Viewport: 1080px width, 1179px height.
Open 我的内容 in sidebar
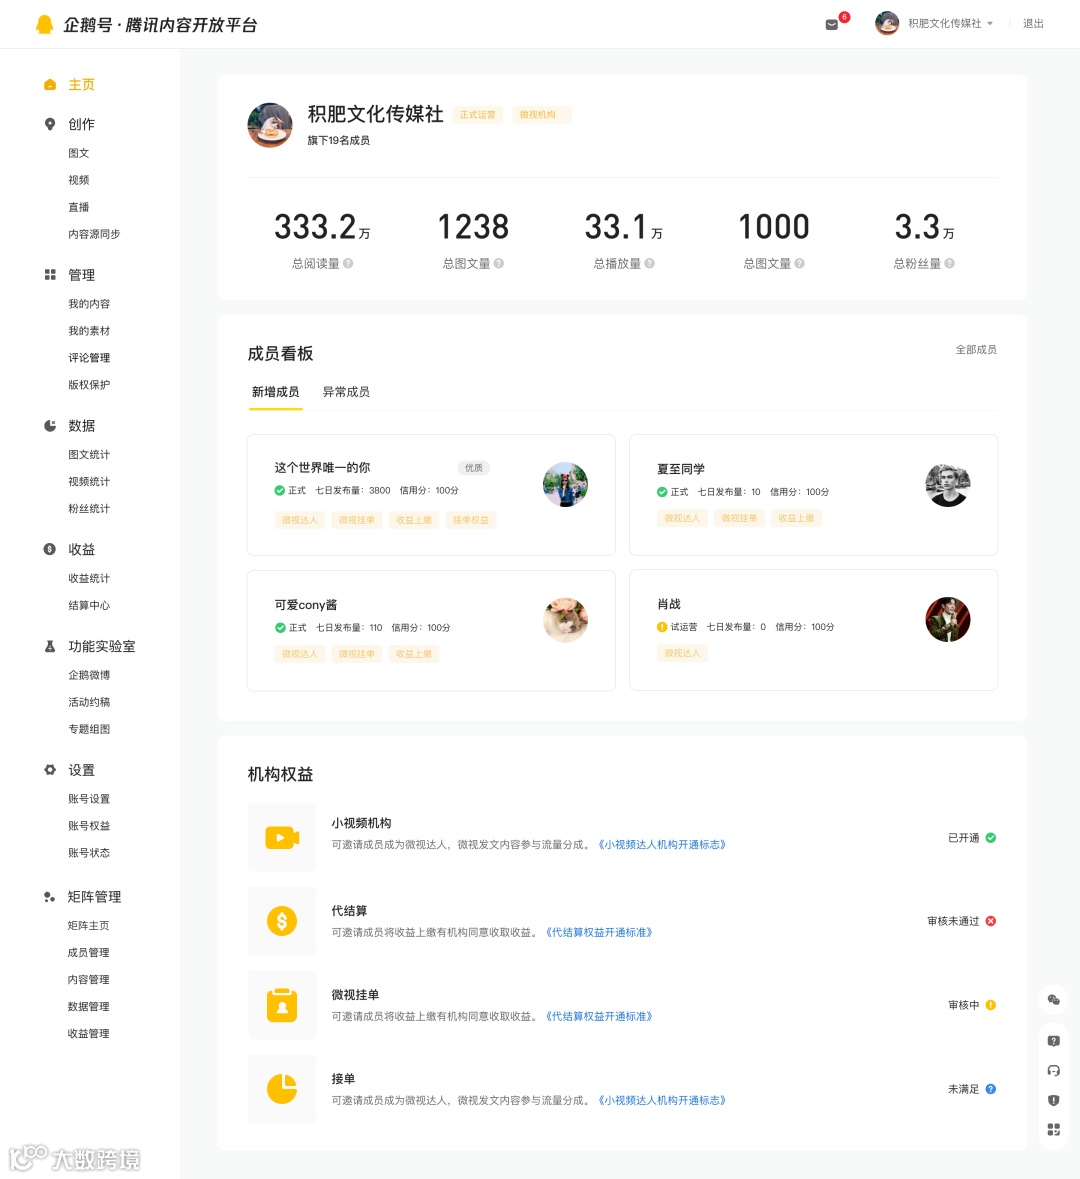89,304
